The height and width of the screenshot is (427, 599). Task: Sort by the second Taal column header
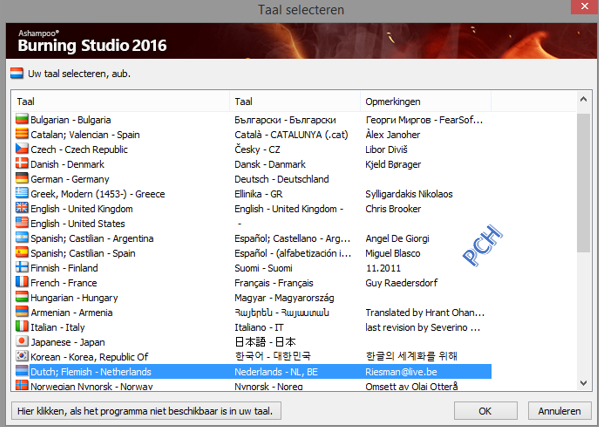click(295, 102)
